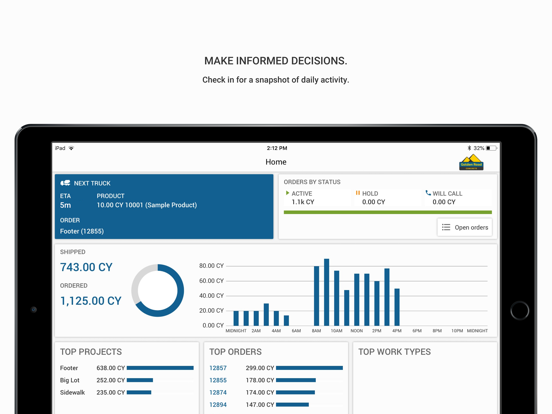Click the TOP PROJECTS heading
The height and width of the screenshot is (414, 552).
click(x=91, y=352)
